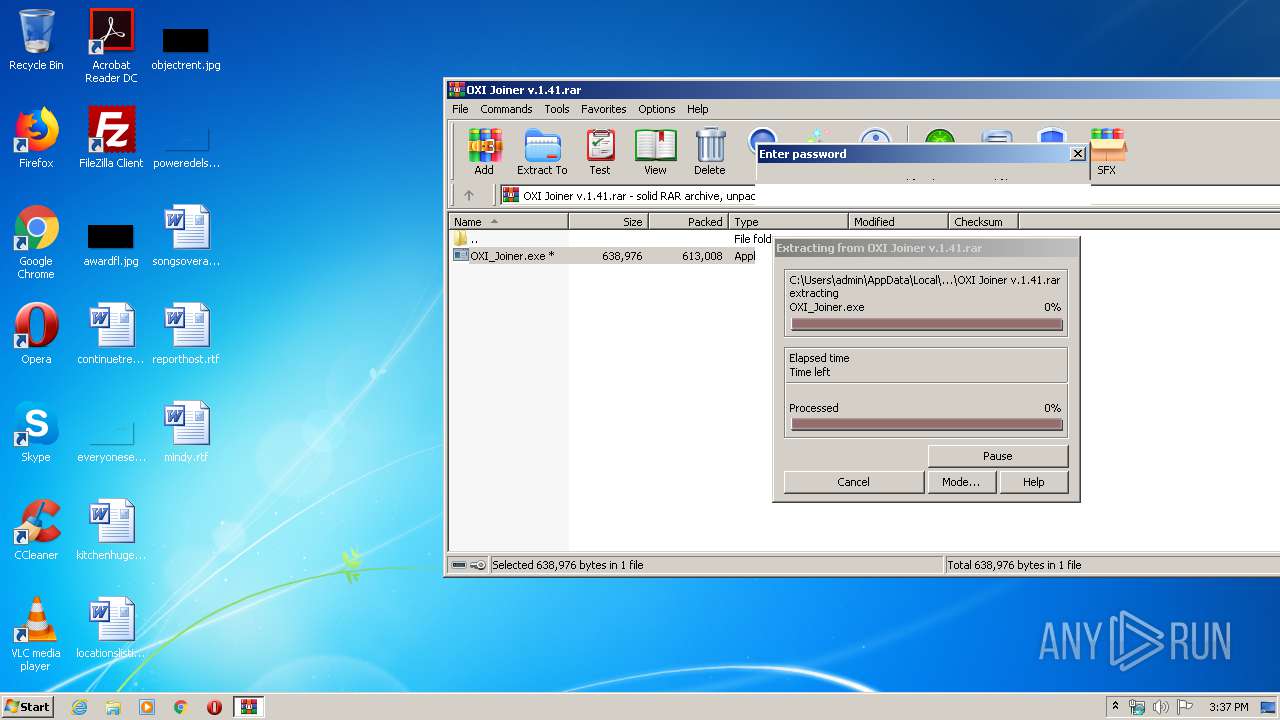1280x720 pixels.
Task: Select the everyonese... desktop file
Action: pos(111,440)
